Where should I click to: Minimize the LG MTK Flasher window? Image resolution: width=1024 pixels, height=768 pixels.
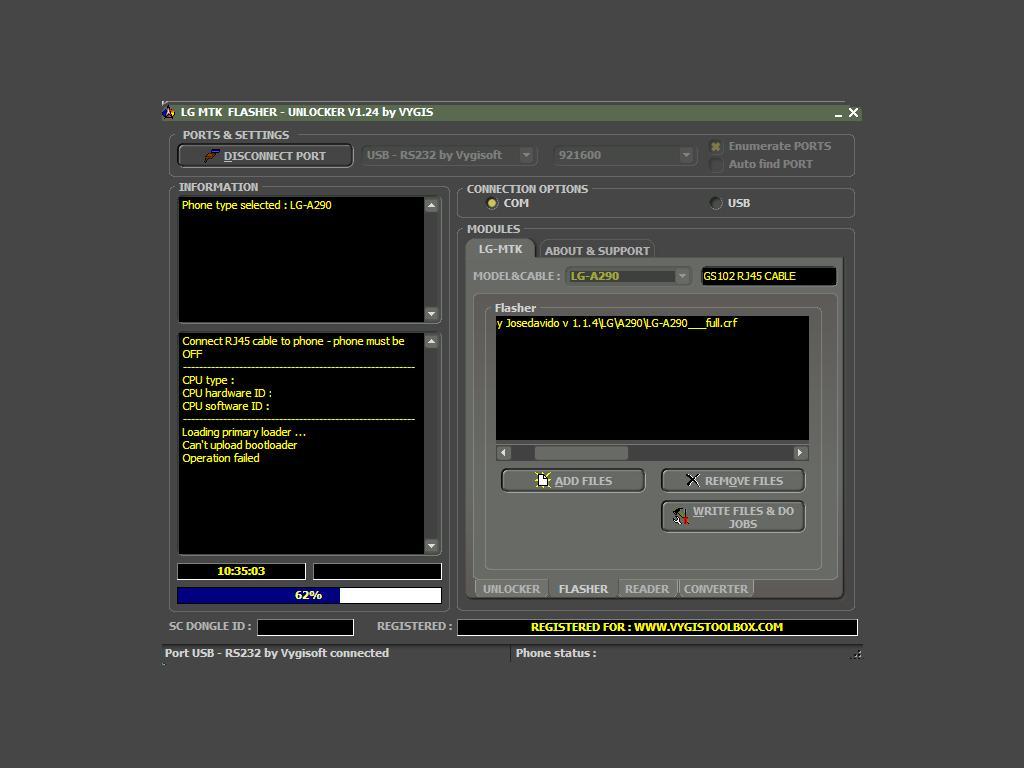[838, 114]
